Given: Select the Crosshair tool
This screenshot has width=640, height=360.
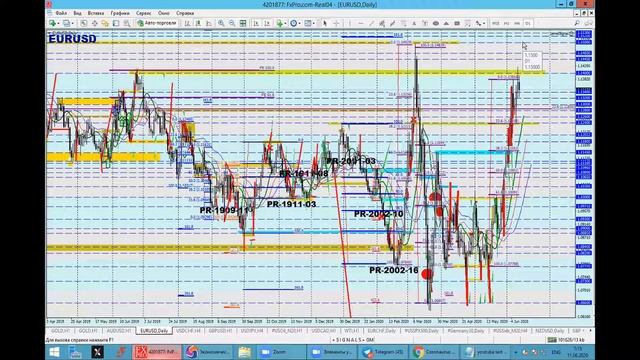Looking at the screenshot, I should (x=336, y=23).
